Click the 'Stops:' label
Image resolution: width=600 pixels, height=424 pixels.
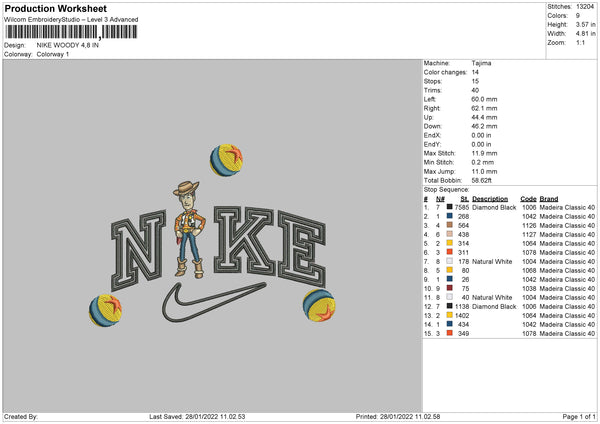click(x=433, y=81)
